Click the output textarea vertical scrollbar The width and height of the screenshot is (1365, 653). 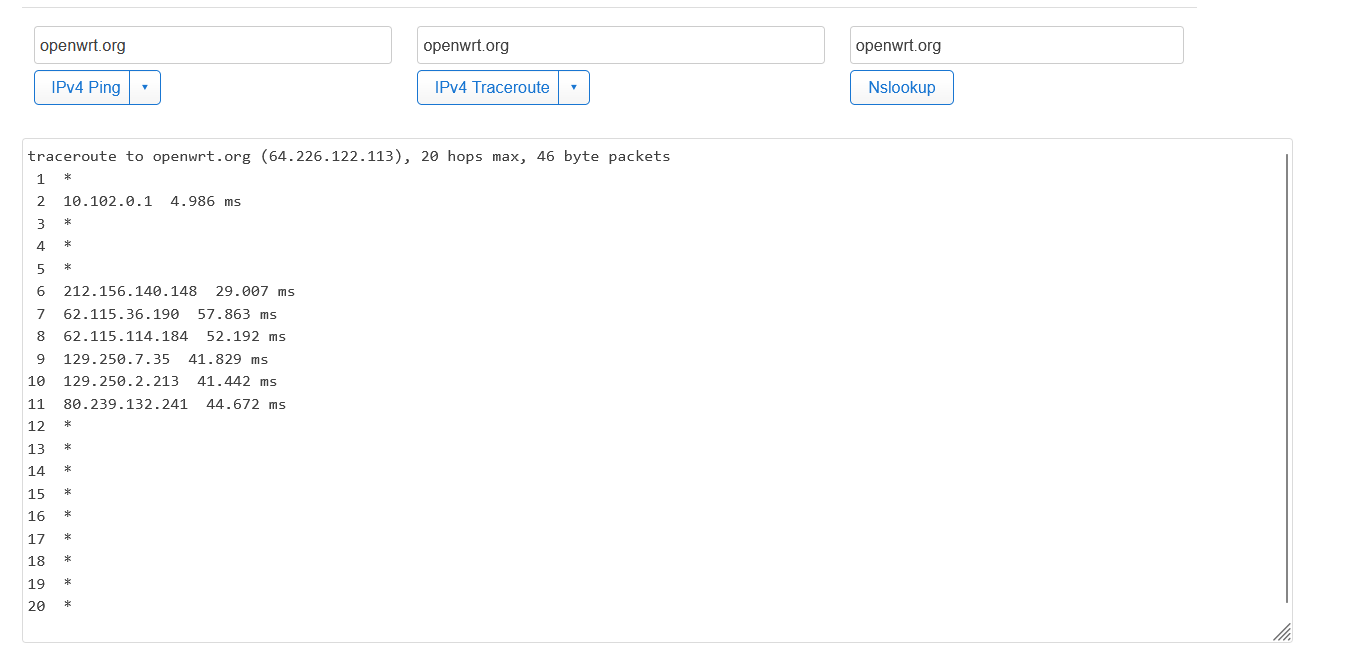coord(1286,378)
